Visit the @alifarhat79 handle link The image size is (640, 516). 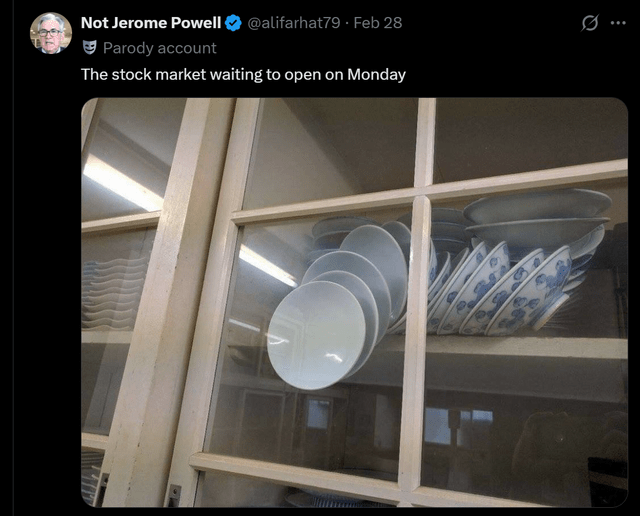point(294,23)
